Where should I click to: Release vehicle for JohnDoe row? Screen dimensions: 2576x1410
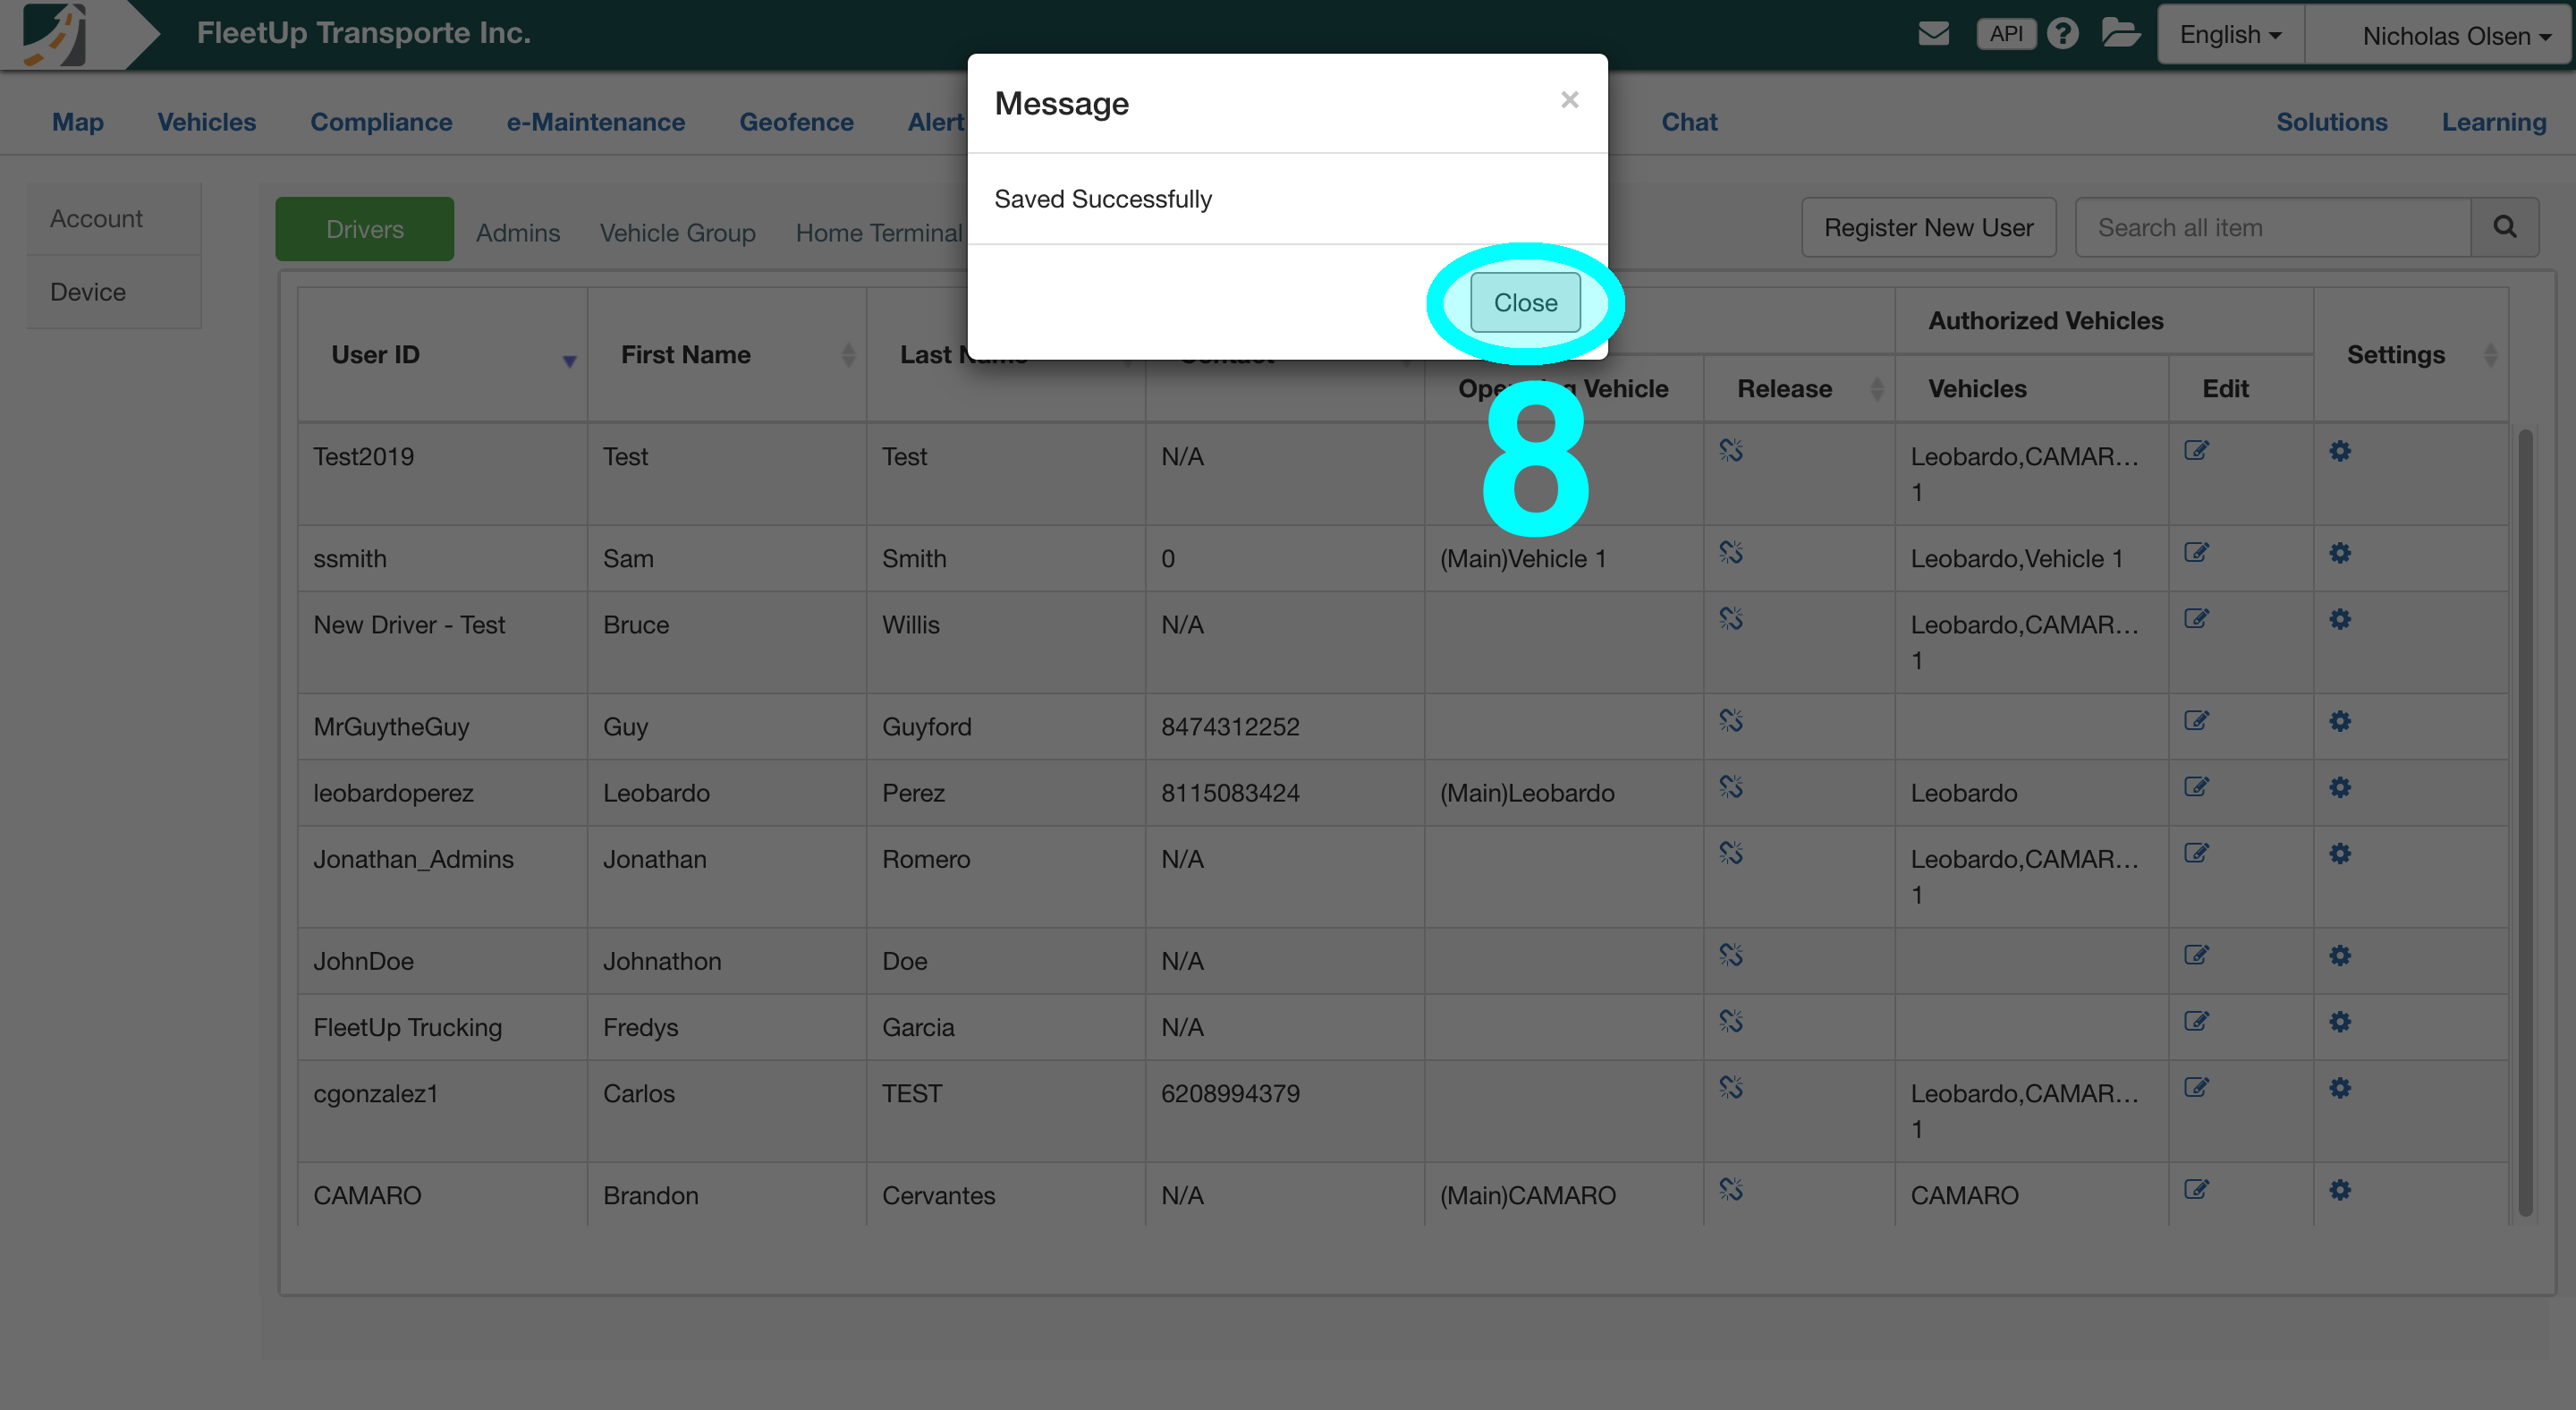pyautogui.click(x=1731, y=955)
